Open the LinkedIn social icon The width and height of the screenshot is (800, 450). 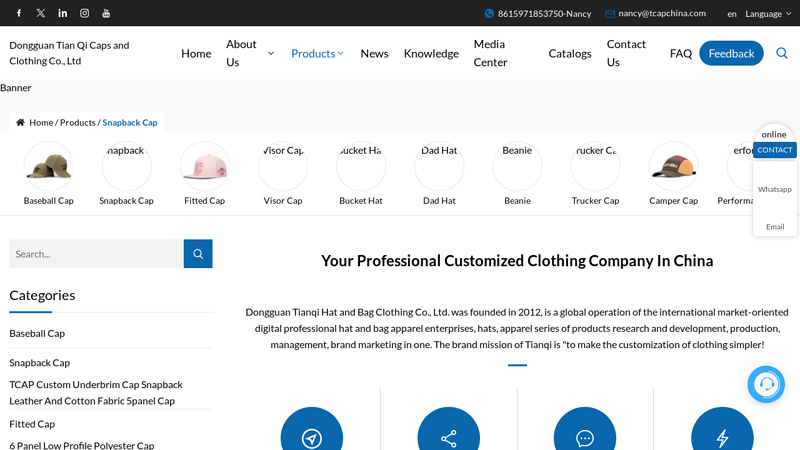(62, 13)
